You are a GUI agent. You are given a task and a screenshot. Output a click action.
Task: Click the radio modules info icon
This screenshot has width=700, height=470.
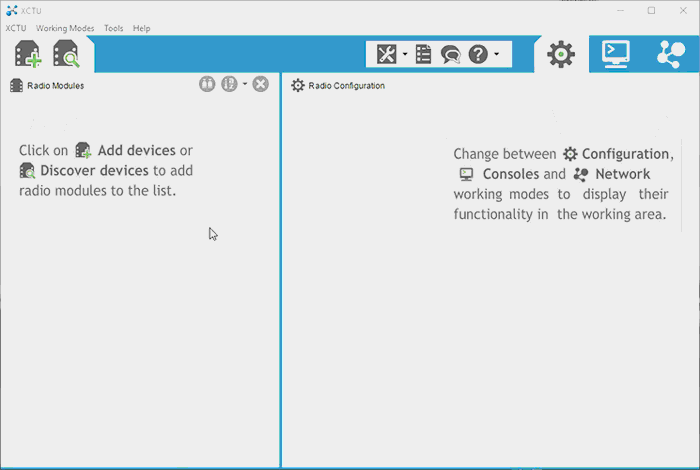coord(207,84)
